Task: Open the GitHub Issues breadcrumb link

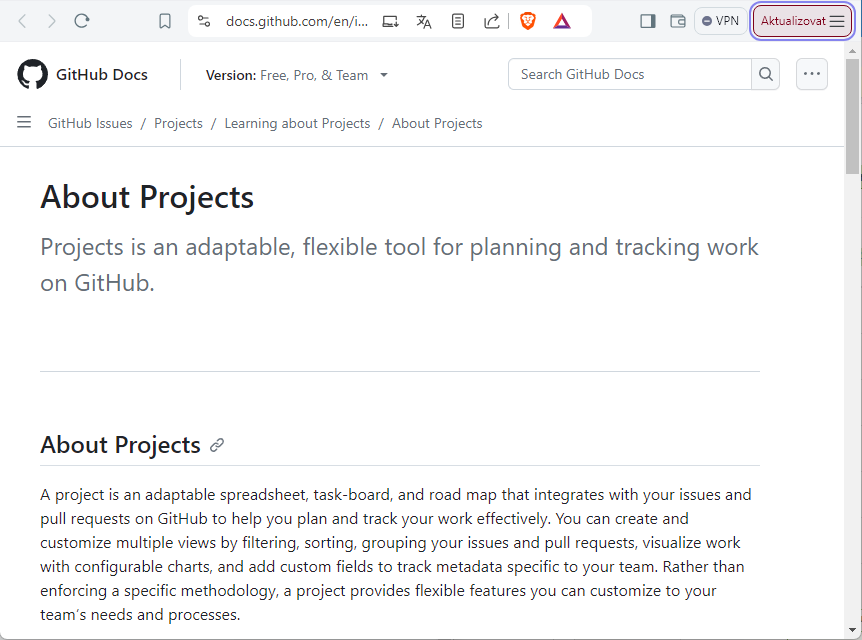Action: pyautogui.click(x=89, y=122)
